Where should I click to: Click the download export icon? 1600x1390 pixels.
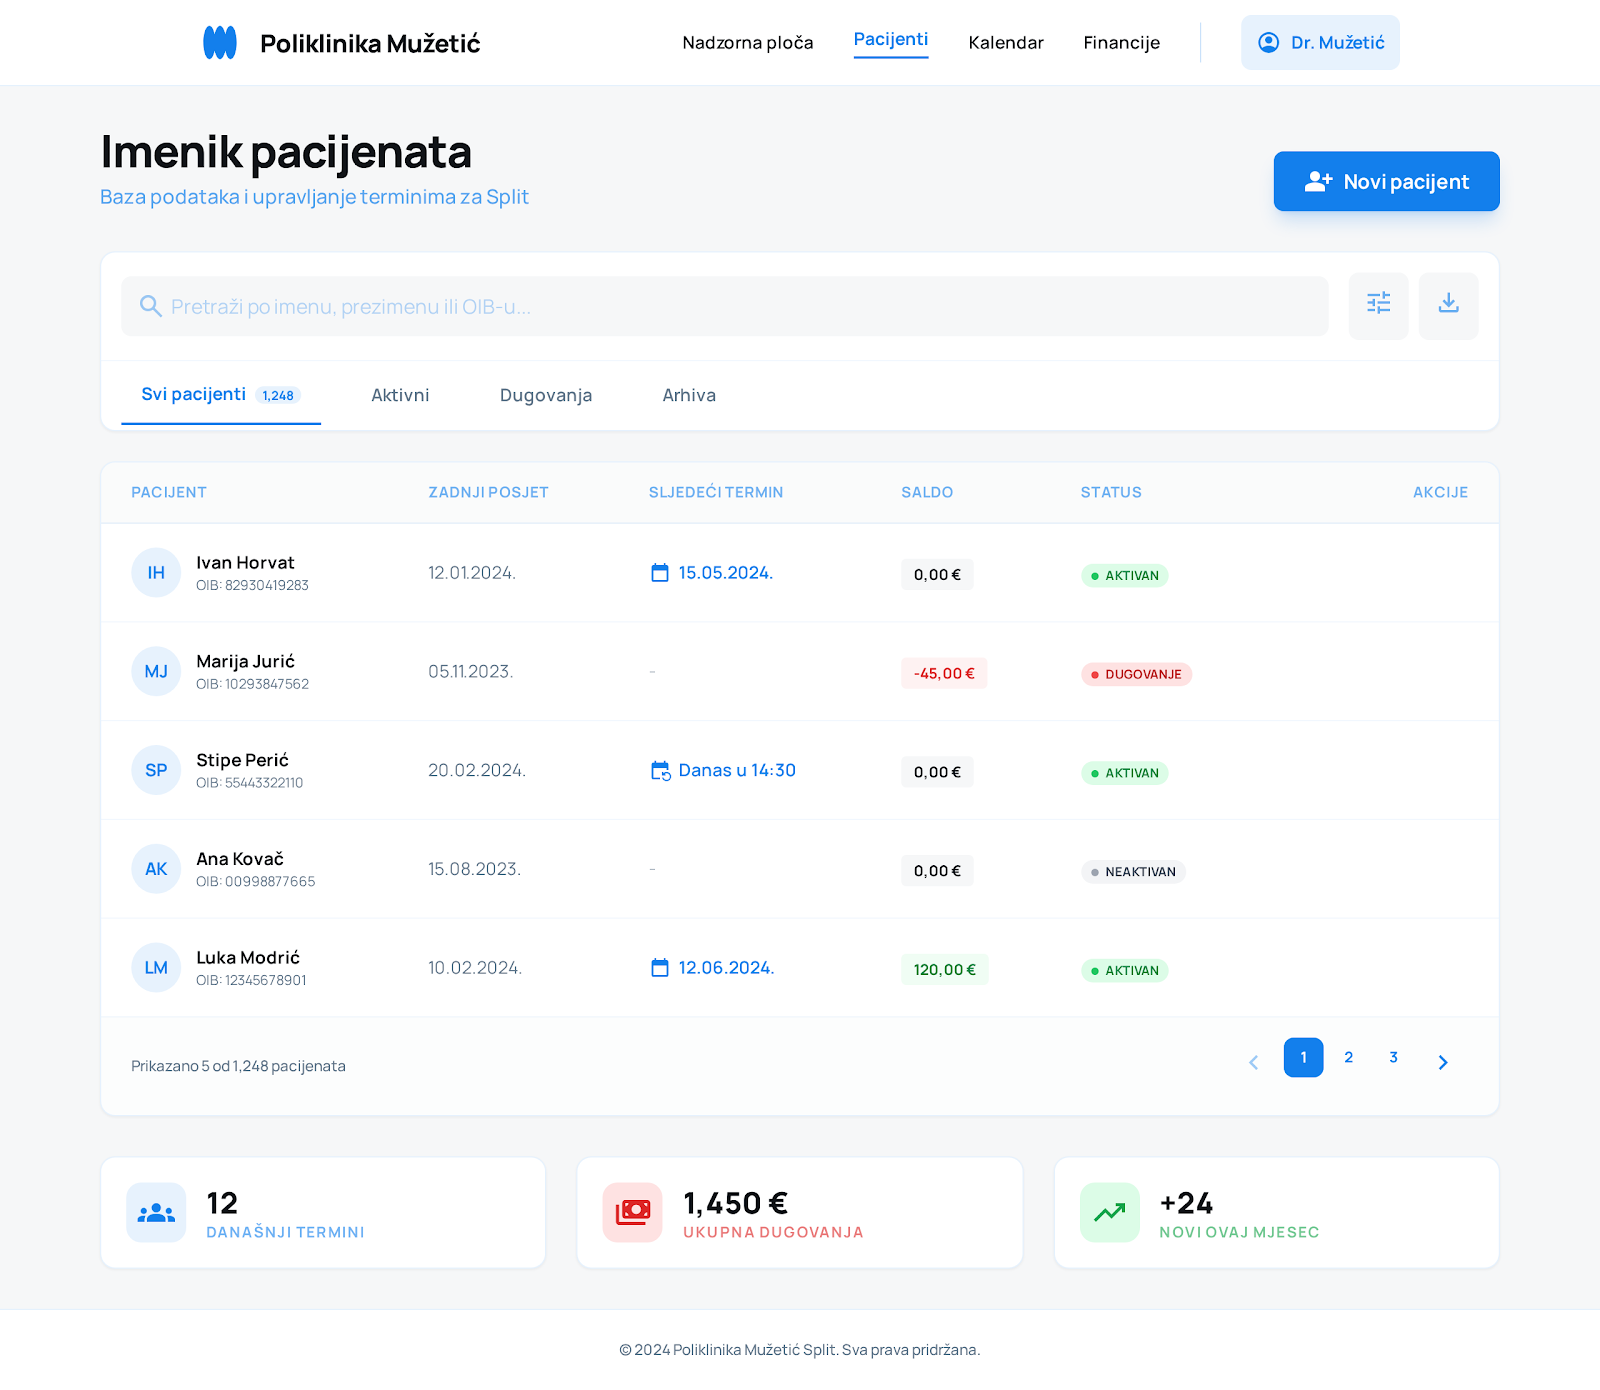pyautogui.click(x=1448, y=304)
